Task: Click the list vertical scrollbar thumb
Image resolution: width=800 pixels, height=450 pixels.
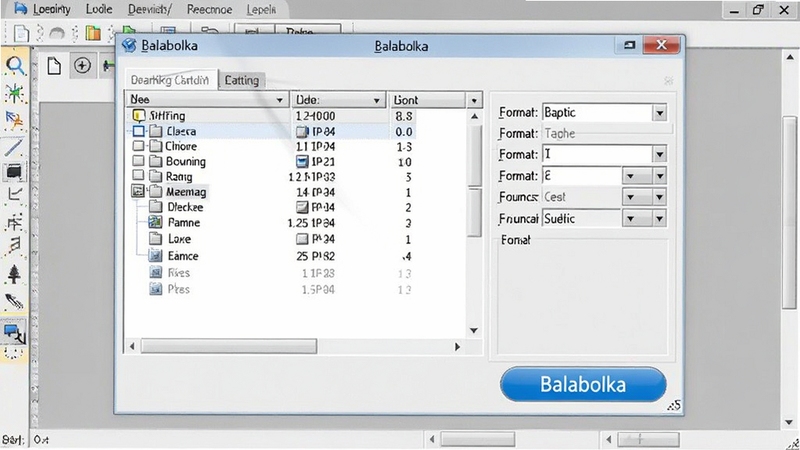Action: pos(474,156)
